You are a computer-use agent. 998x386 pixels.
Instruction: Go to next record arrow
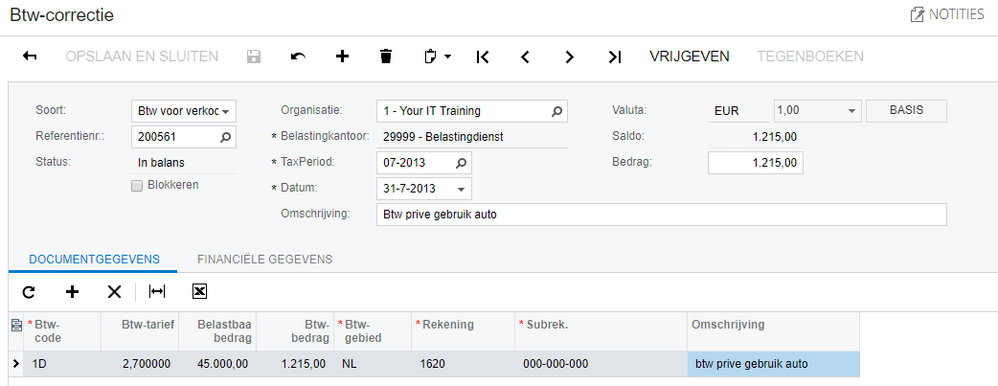[x=570, y=57]
